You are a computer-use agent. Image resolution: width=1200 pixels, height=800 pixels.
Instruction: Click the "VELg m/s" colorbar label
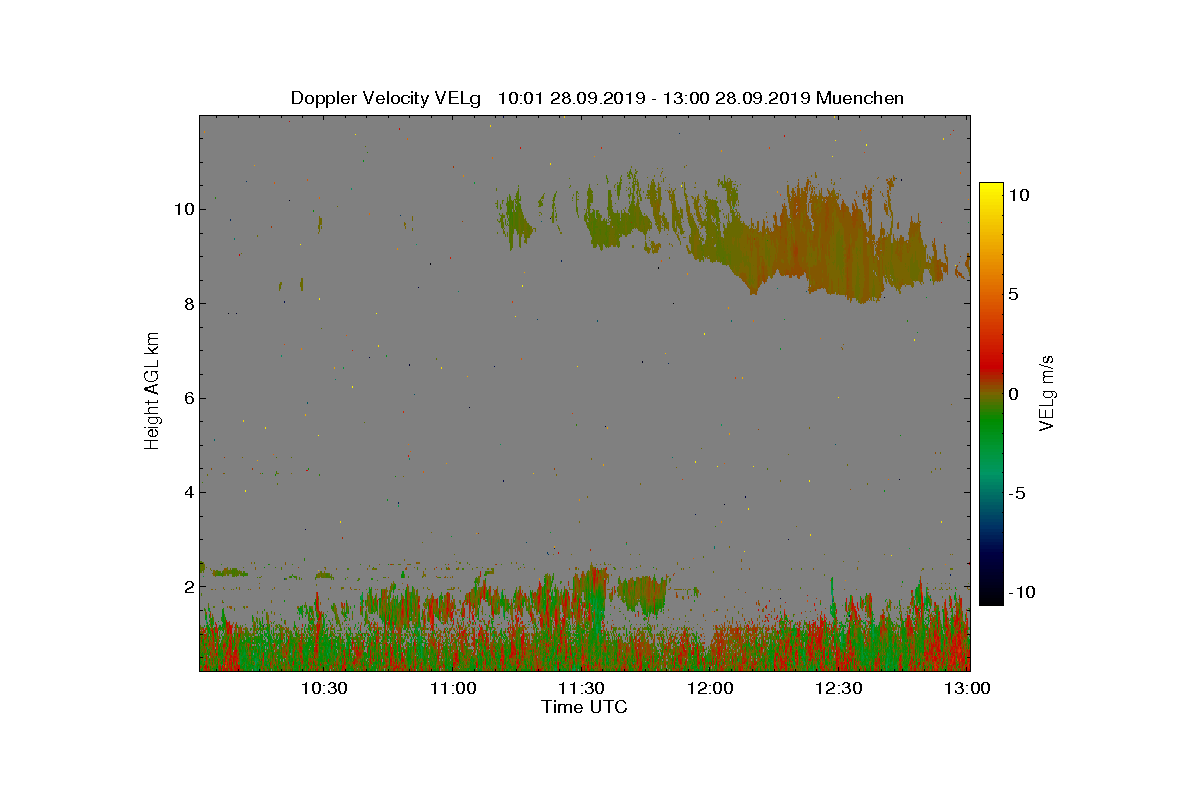click(x=1047, y=392)
